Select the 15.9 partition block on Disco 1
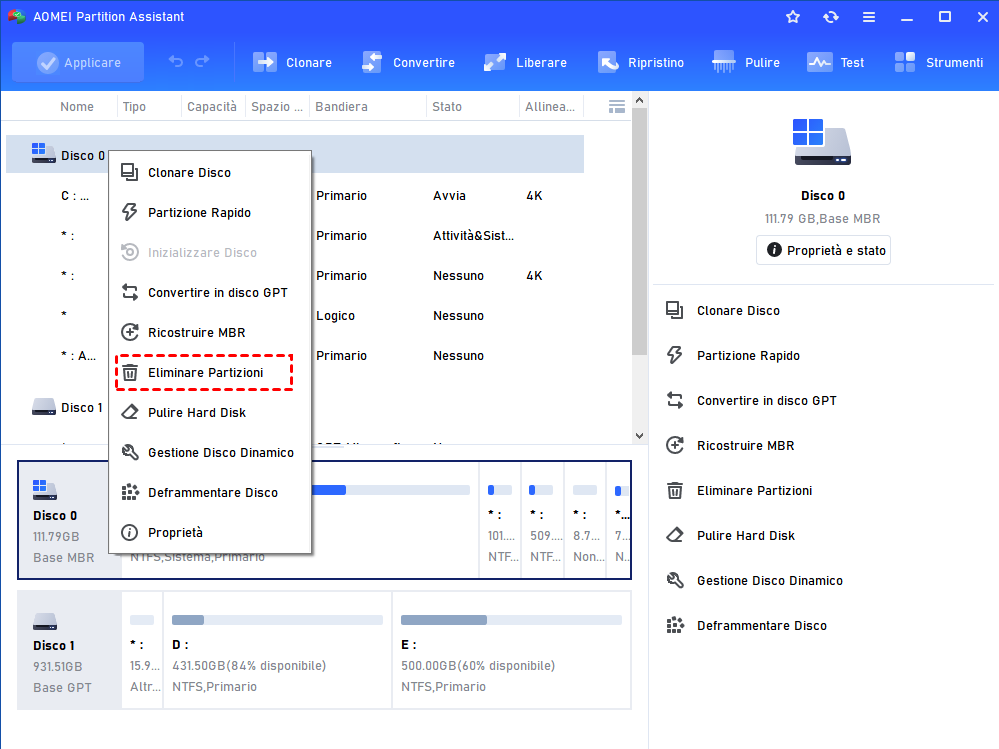The width and height of the screenshot is (999, 749). pyautogui.click(x=142, y=650)
